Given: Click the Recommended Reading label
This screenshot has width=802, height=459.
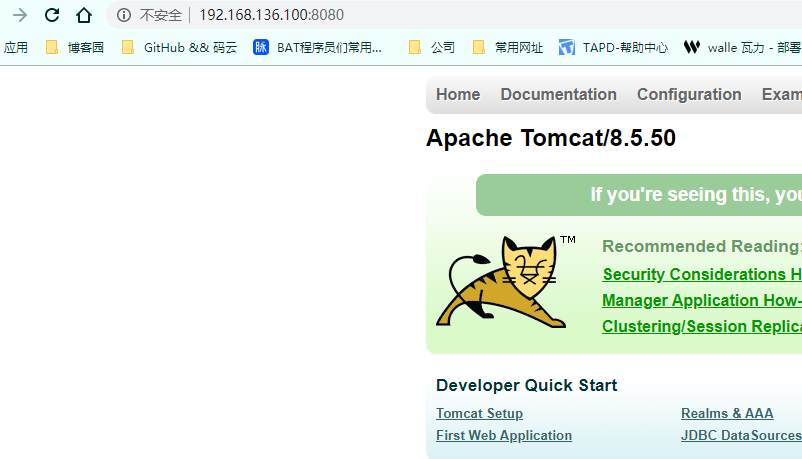Looking at the screenshot, I should 702,246.
